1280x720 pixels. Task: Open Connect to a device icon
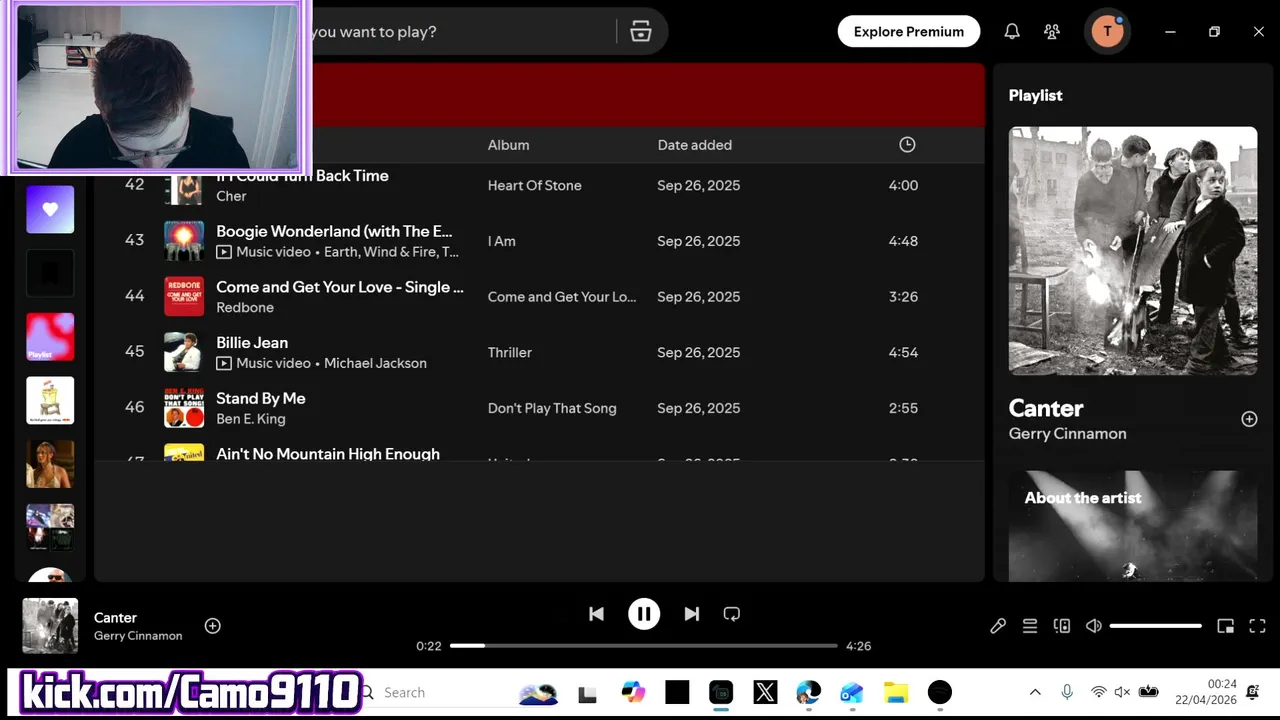pos(1062,626)
